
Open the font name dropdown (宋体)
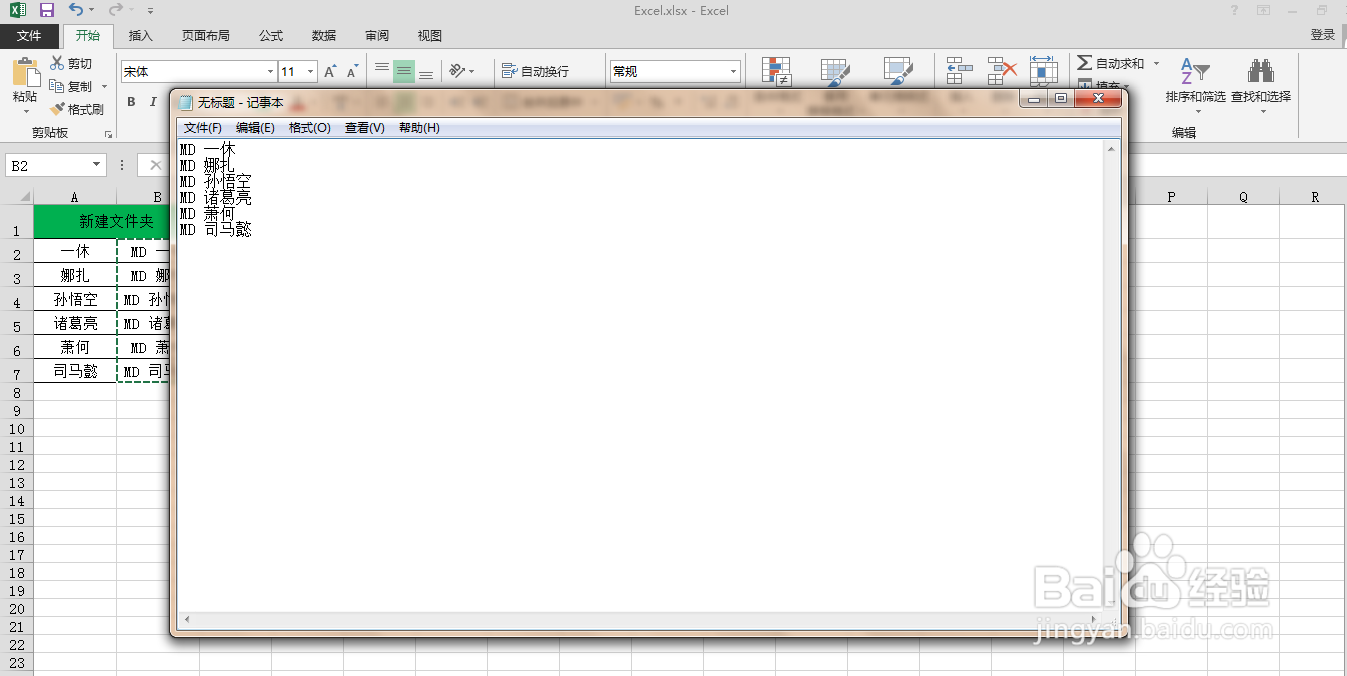[x=271, y=72]
